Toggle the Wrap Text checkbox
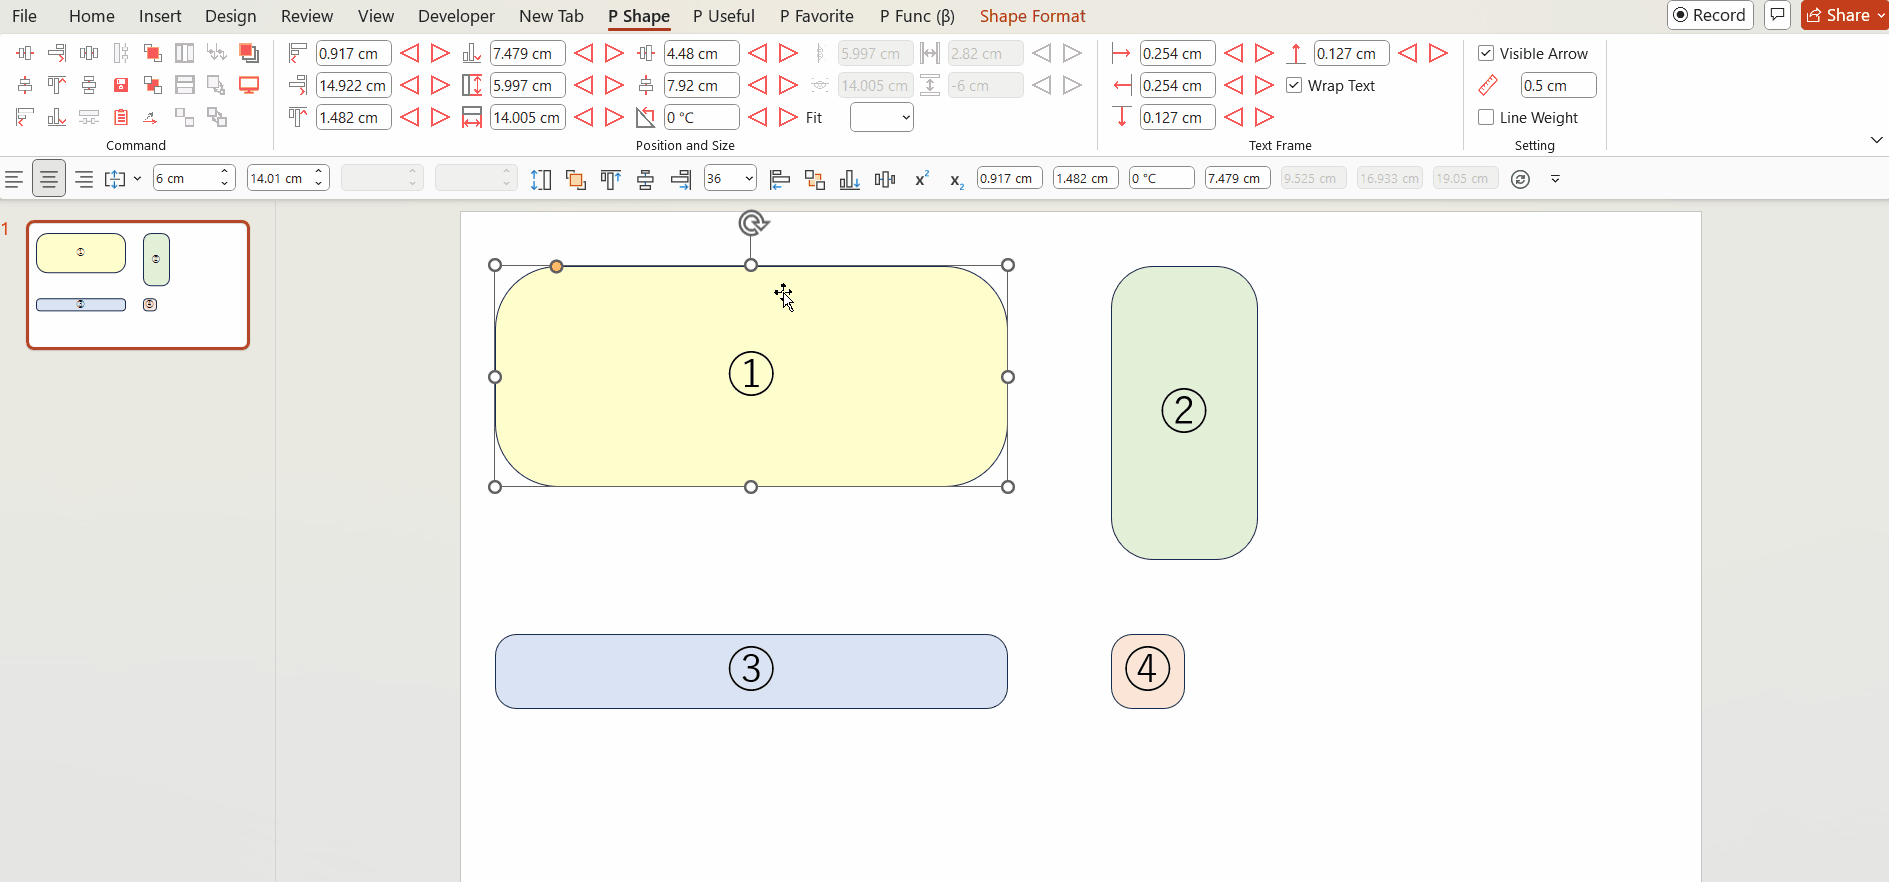Viewport: 1889px width, 882px height. pyautogui.click(x=1294, y=85)
